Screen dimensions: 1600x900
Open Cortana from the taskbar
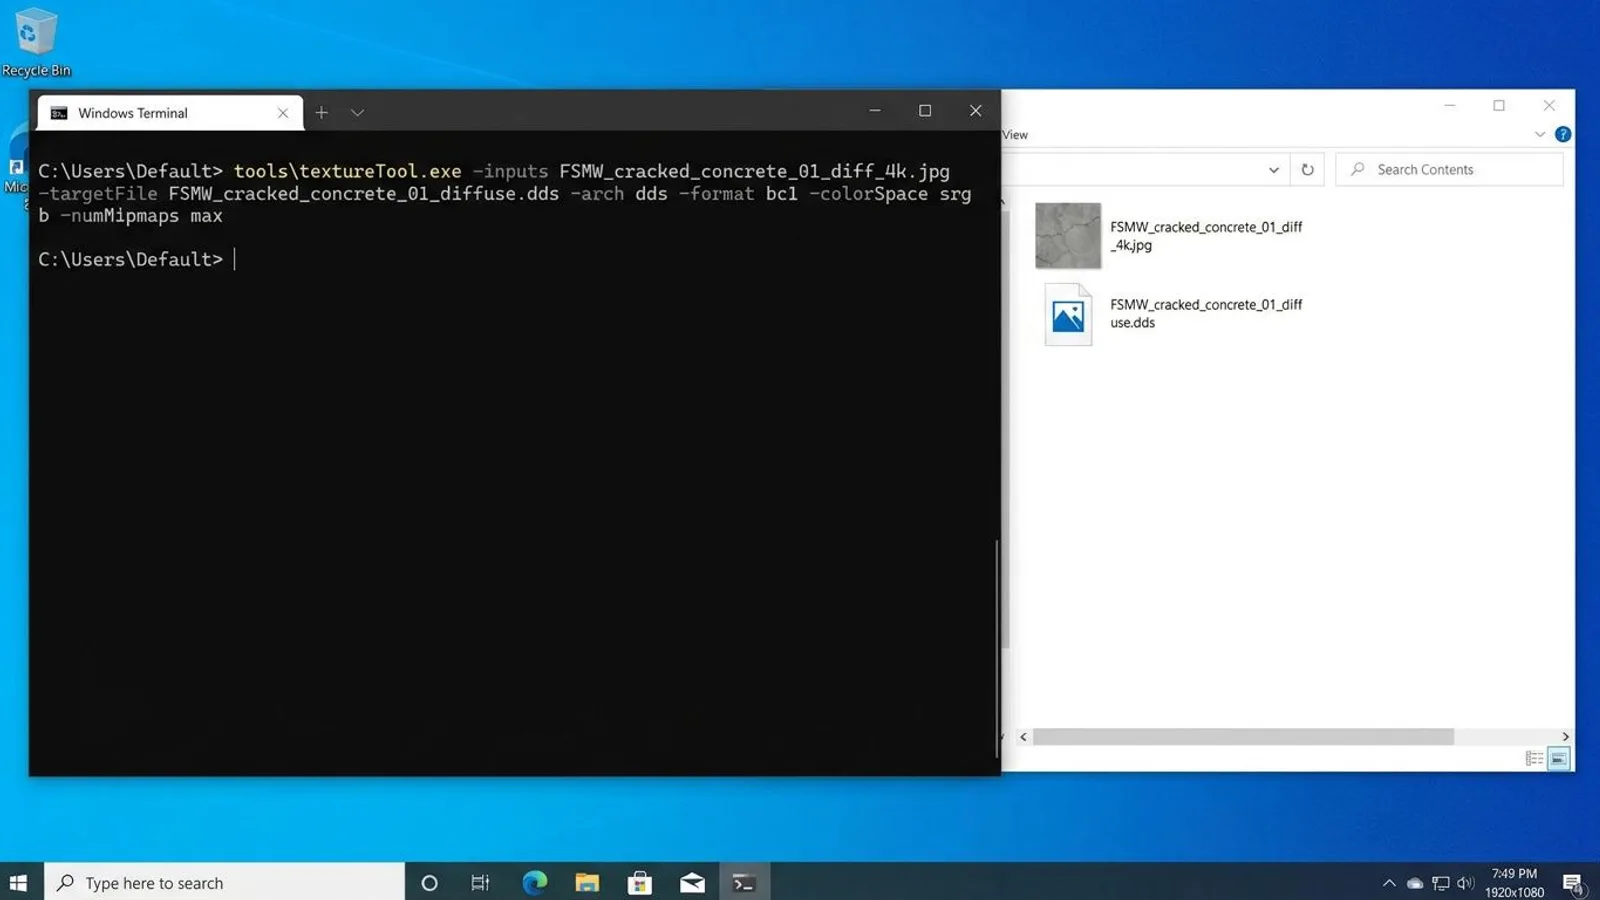pyautogui.click(x=429, y=882)
